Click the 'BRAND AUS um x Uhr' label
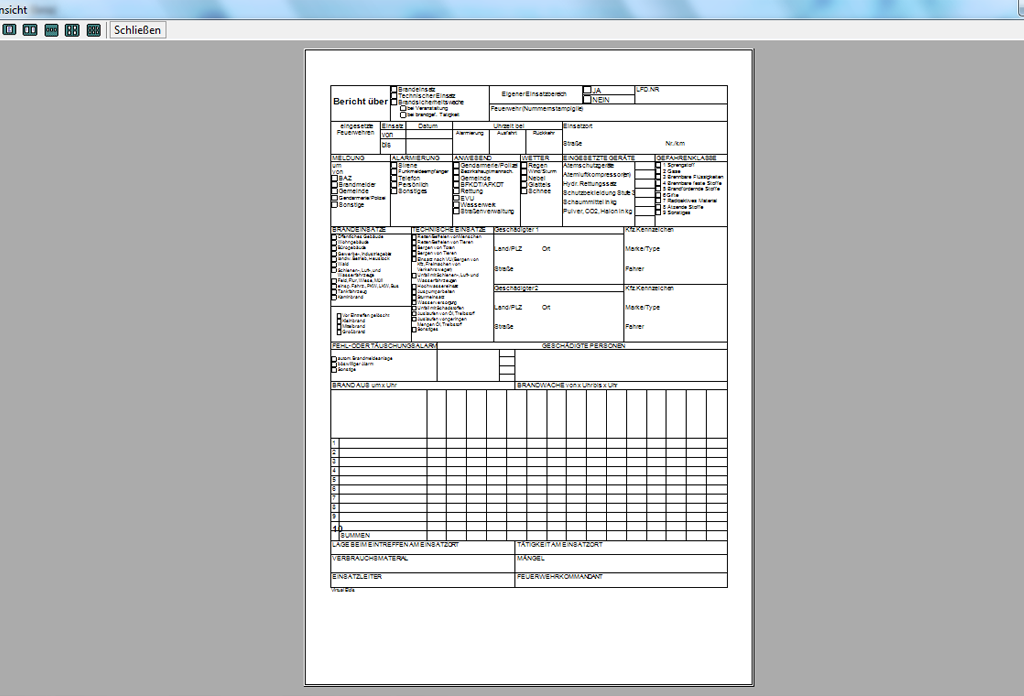 tap(364, 385)
